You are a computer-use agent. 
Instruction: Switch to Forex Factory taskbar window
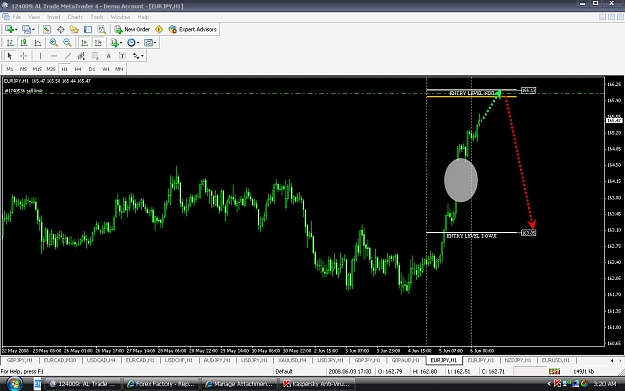[x=161, y=384]
